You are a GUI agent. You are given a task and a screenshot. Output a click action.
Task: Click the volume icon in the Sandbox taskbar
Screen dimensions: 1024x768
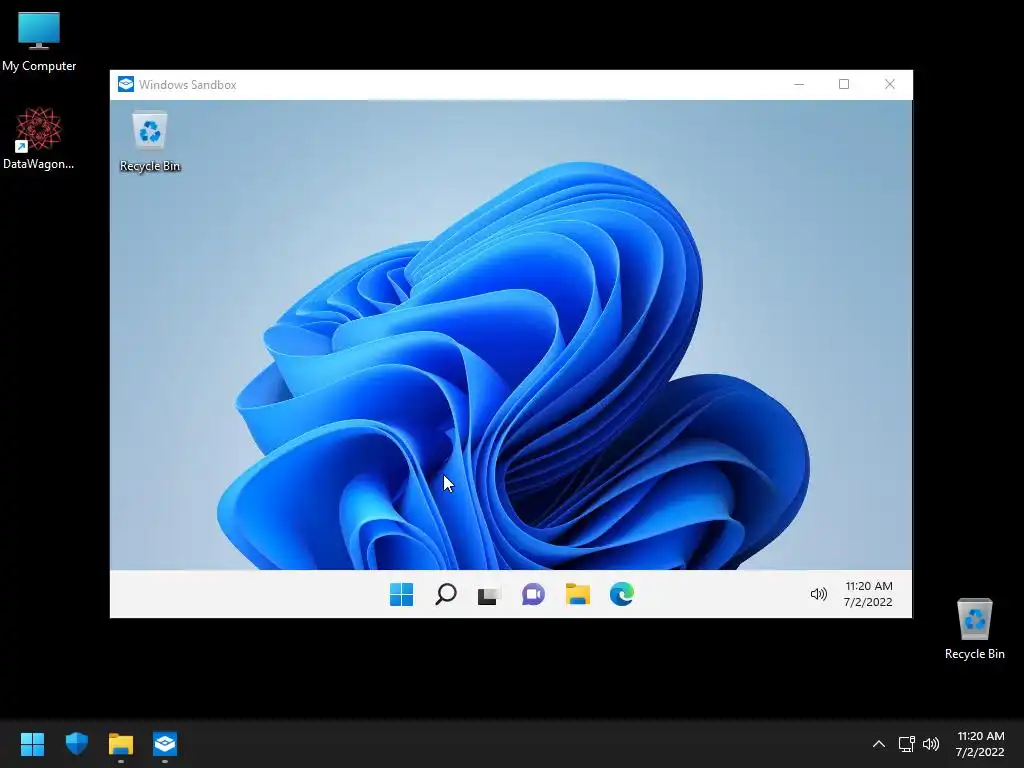tap(818, 594)
